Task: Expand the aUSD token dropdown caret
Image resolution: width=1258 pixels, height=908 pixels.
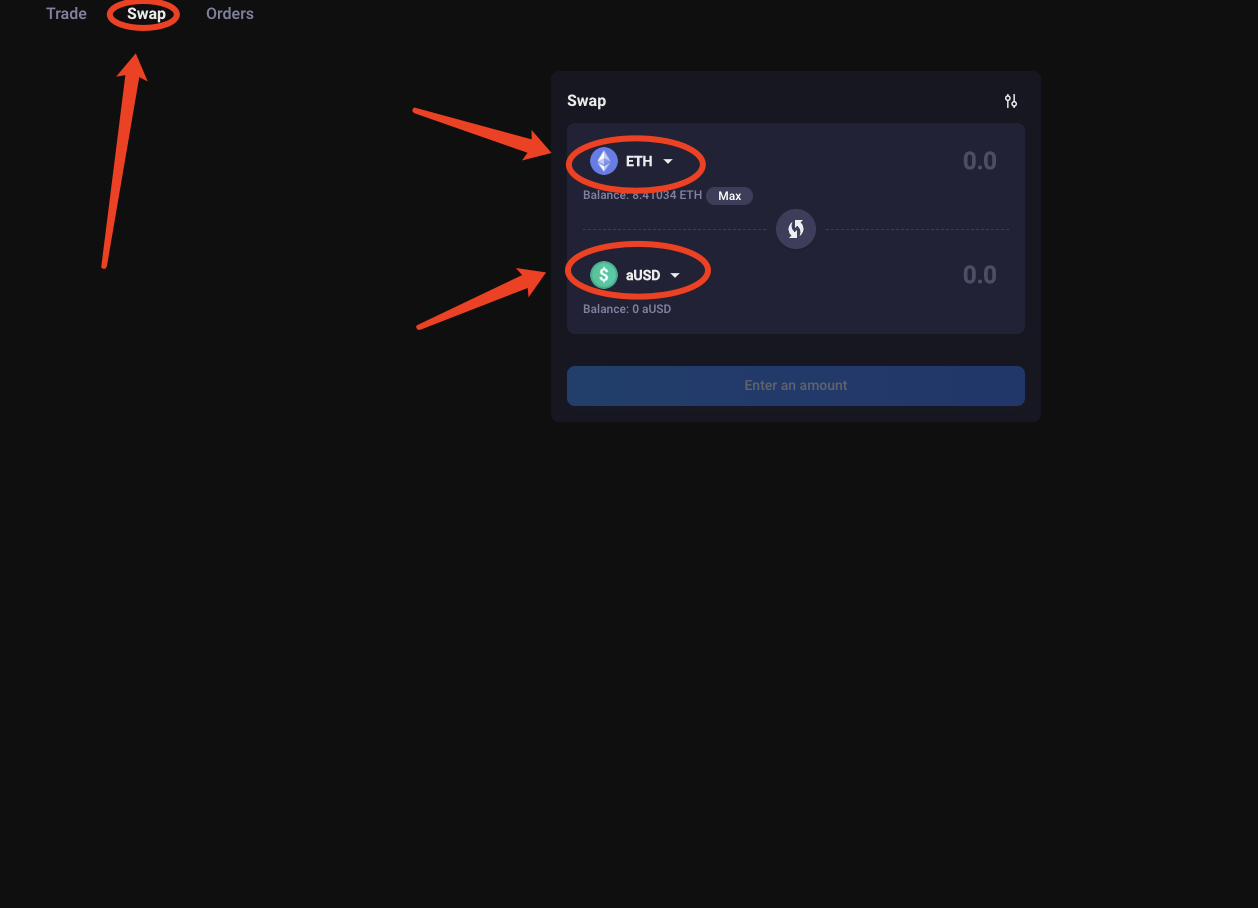Action: click(675, 276)
